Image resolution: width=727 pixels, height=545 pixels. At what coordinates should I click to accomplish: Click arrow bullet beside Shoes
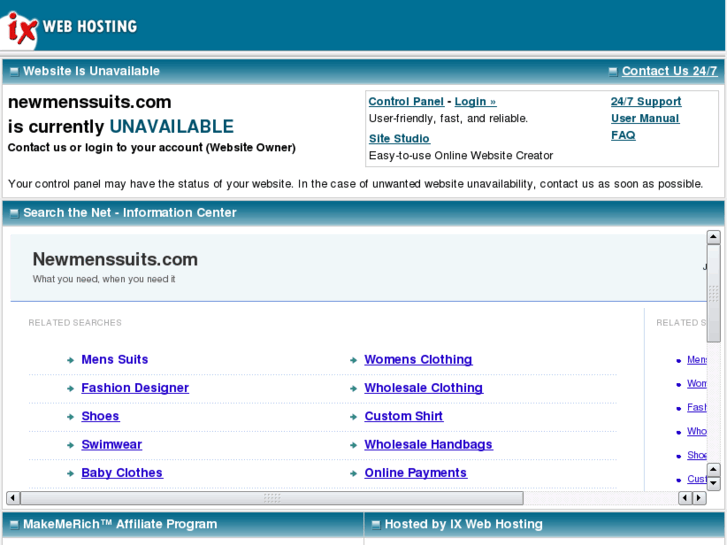[x=70, y=417]
